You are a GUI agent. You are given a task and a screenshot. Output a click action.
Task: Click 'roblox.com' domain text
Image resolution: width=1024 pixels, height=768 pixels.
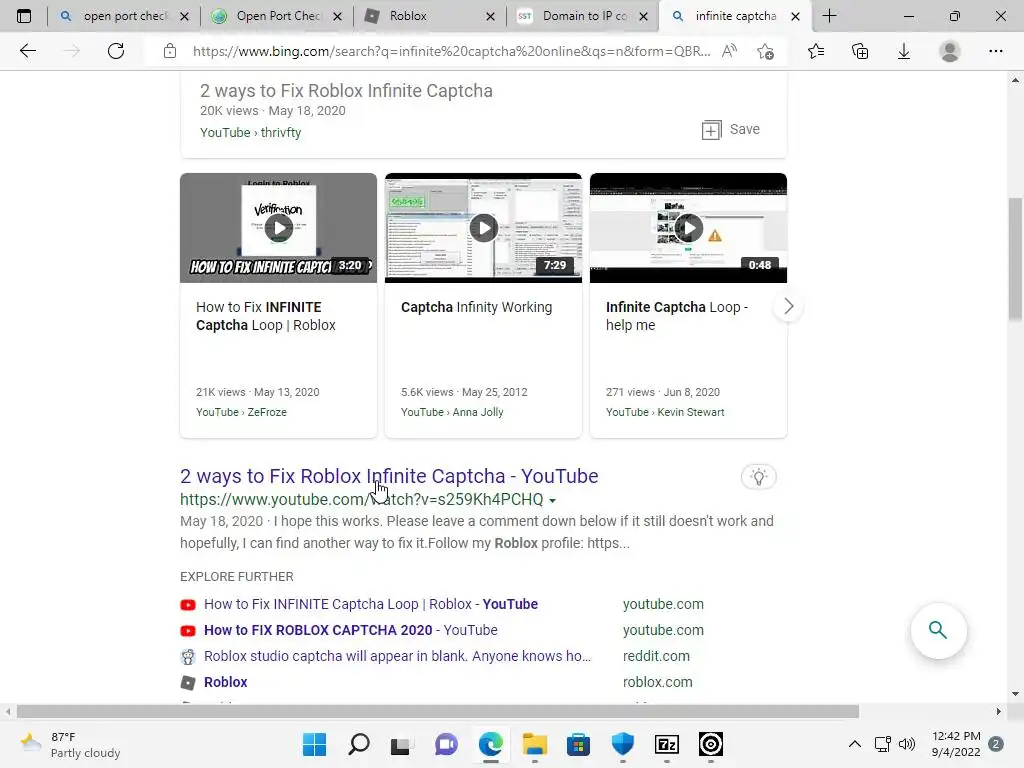(x=657, y=682)
